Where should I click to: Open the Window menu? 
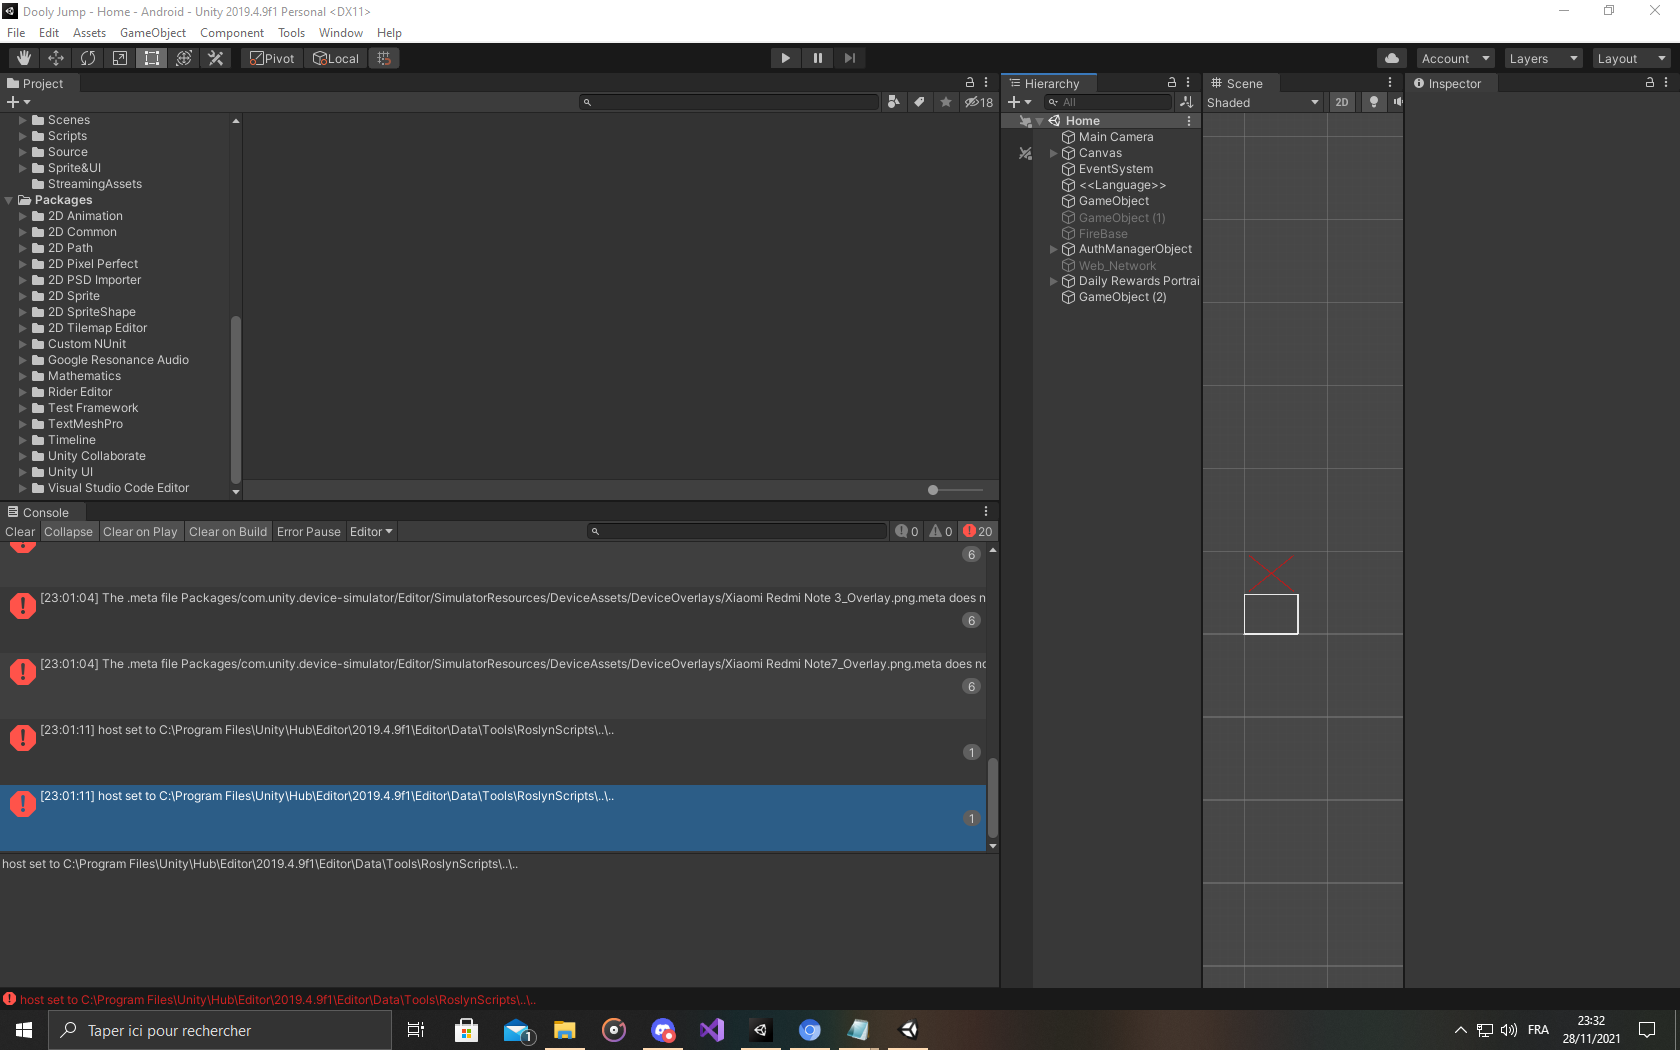pos(341,33)
